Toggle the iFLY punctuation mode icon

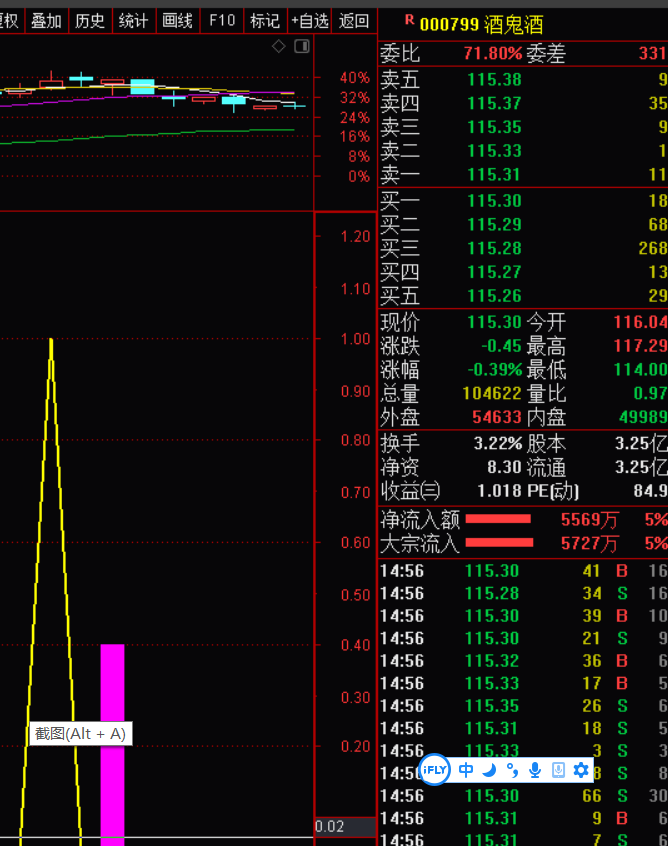pyautogui.click(x=512, y=770)
